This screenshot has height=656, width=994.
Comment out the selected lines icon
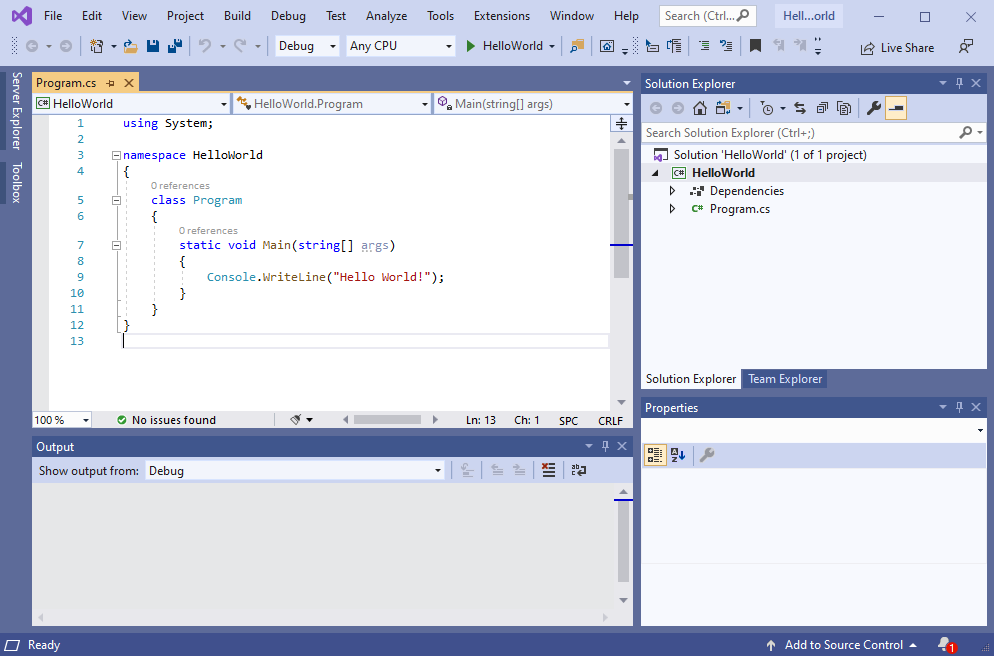[x=704, y=46]
